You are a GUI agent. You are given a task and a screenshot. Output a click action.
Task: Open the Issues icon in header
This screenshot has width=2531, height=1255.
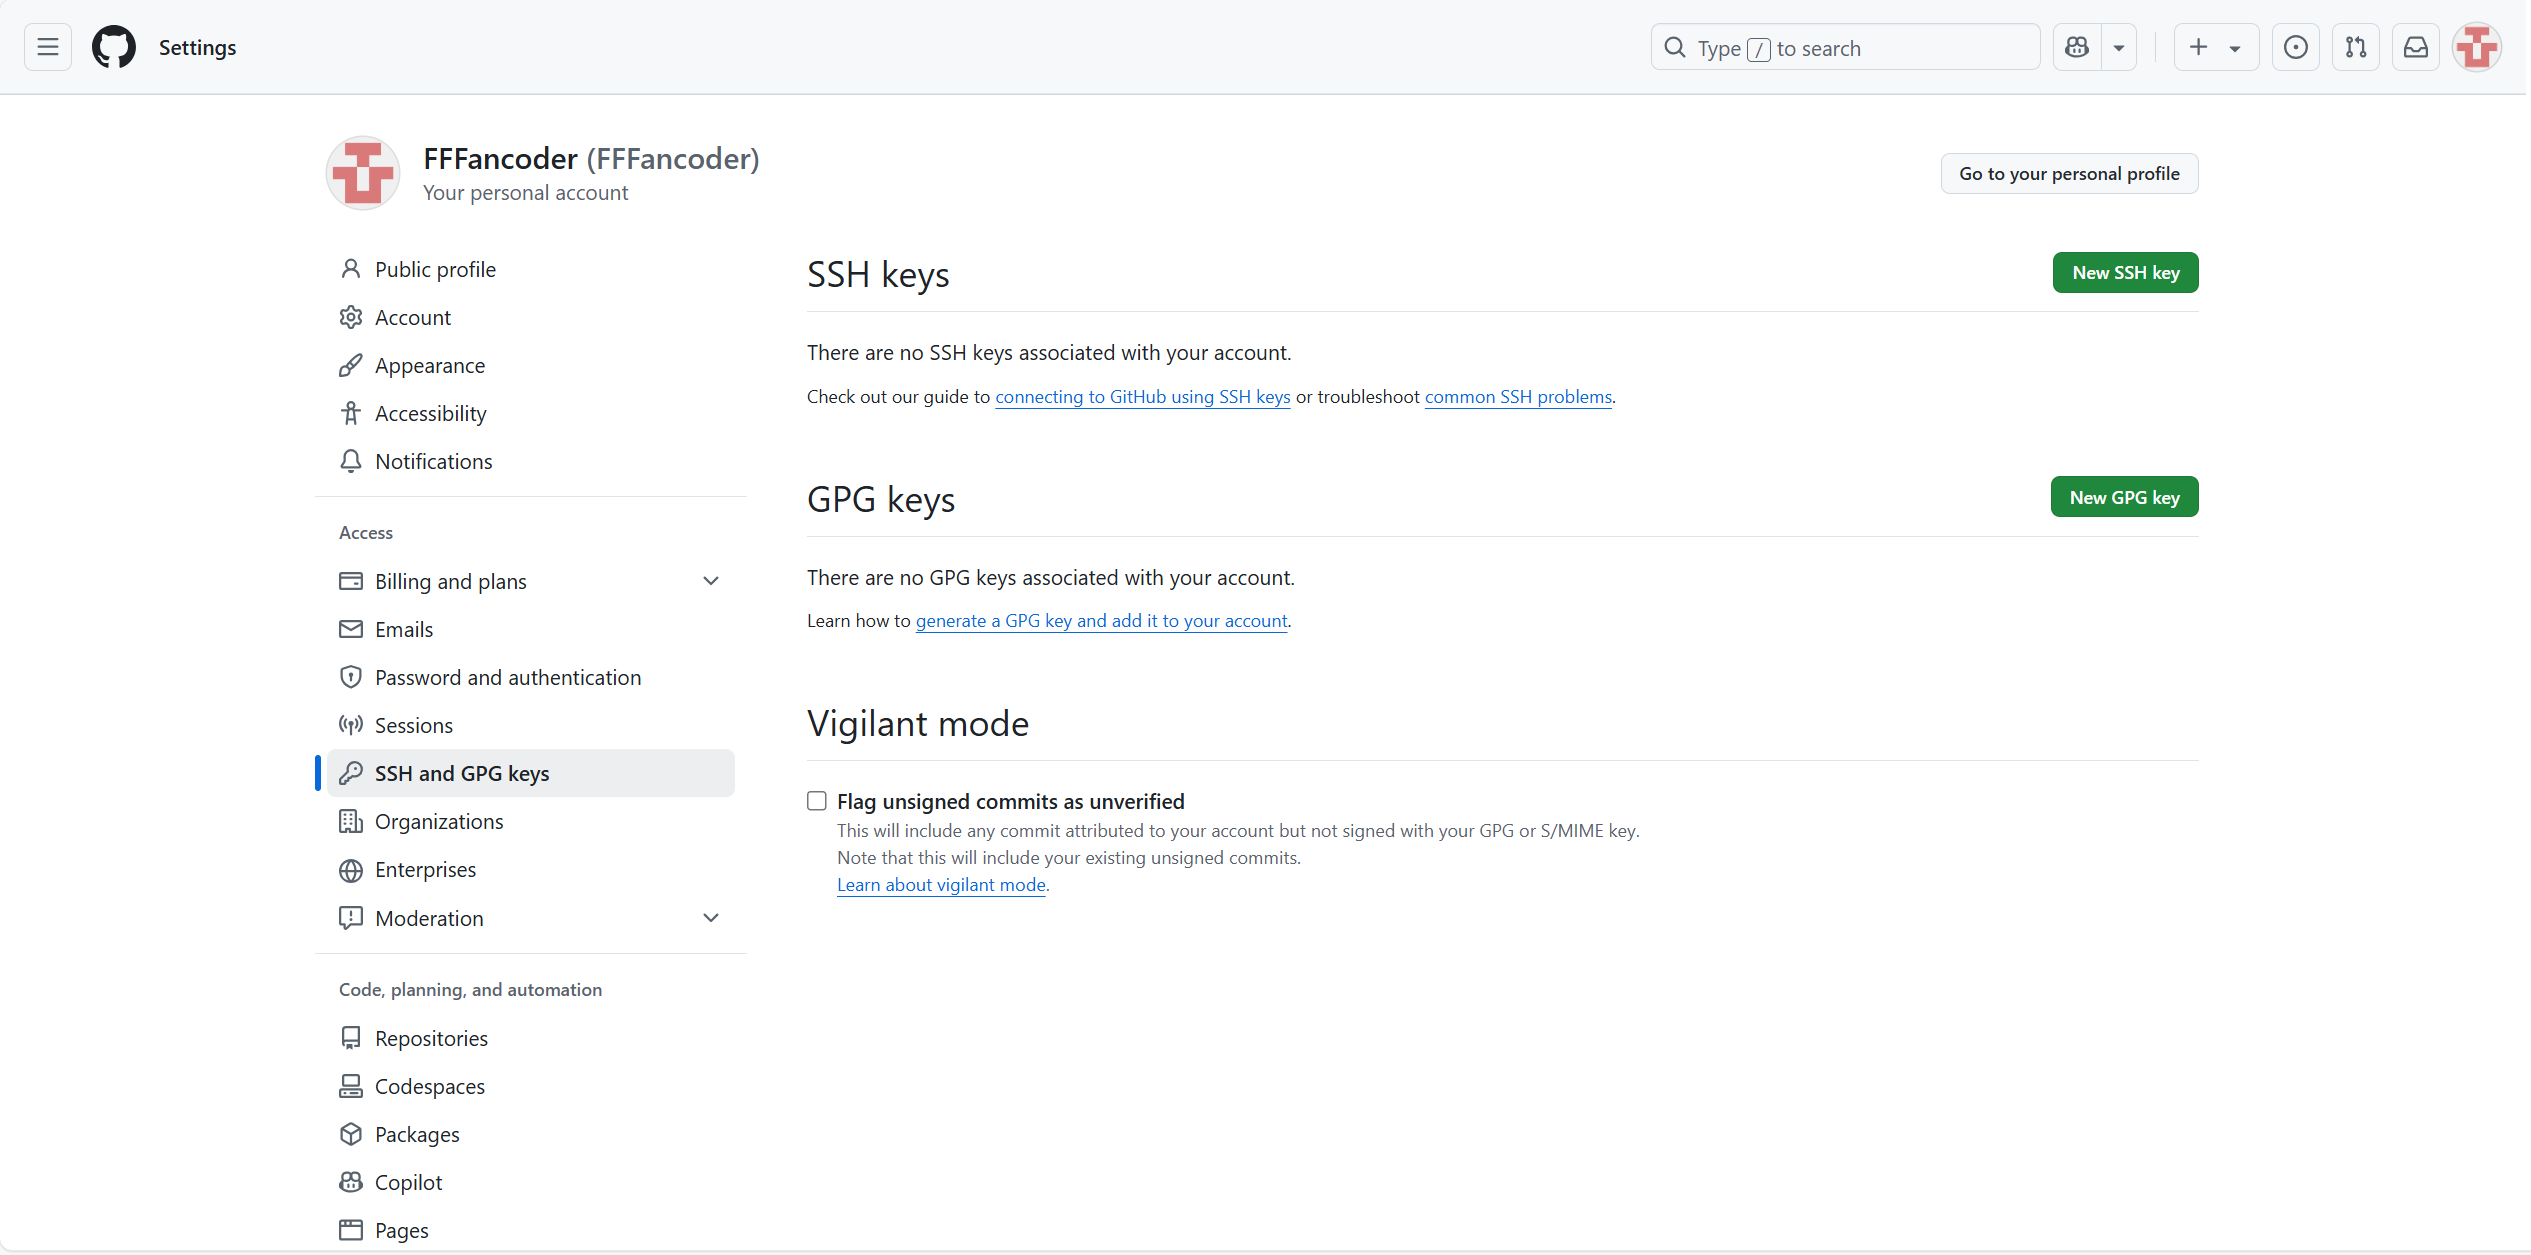2296,47
